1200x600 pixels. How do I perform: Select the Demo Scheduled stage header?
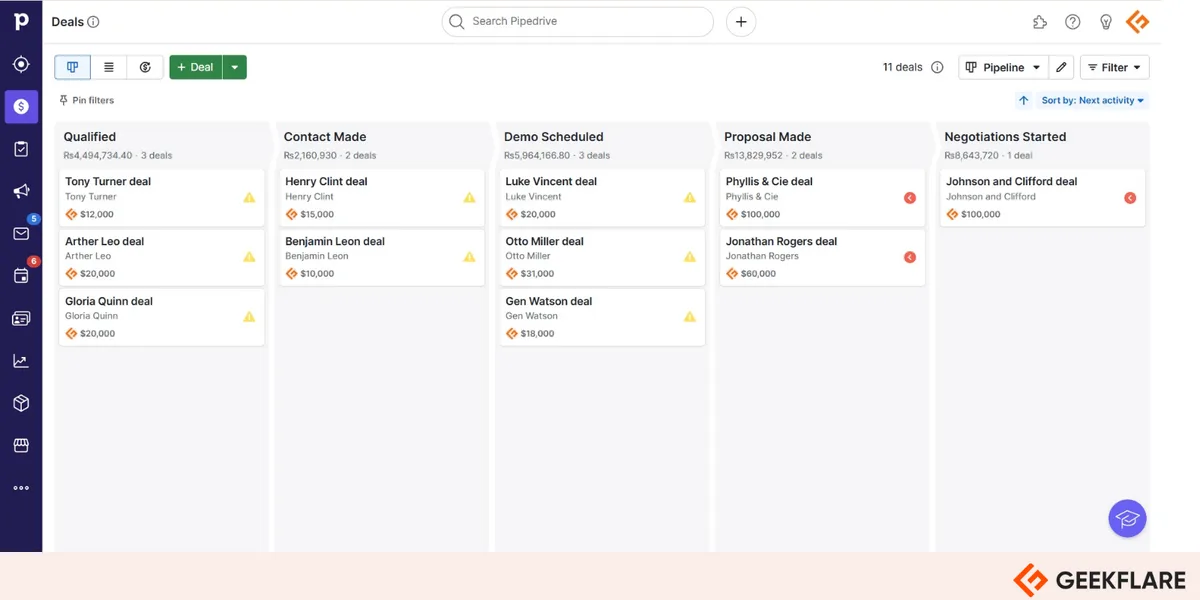[x=553, y=137]
